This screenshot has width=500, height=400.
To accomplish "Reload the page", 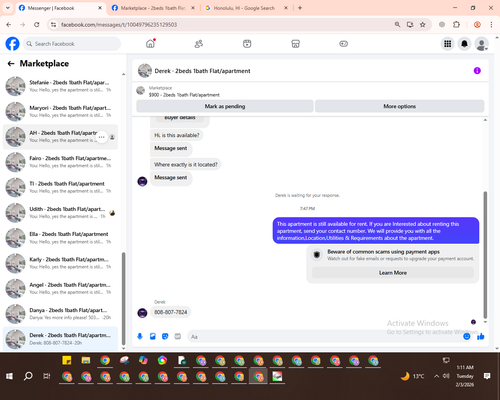I will coord(37,24).
